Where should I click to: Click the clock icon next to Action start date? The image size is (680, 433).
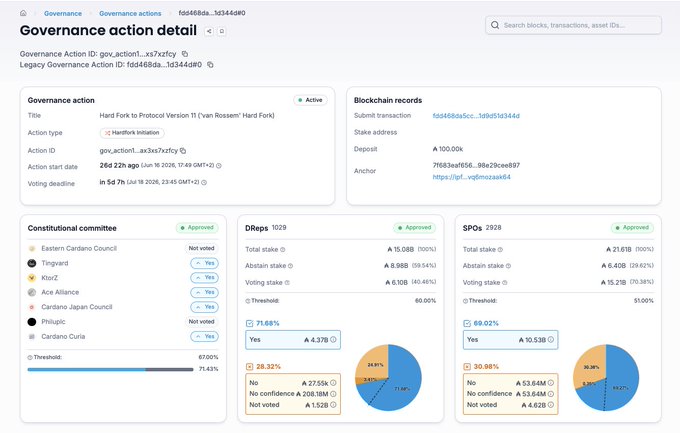[219, 166]
